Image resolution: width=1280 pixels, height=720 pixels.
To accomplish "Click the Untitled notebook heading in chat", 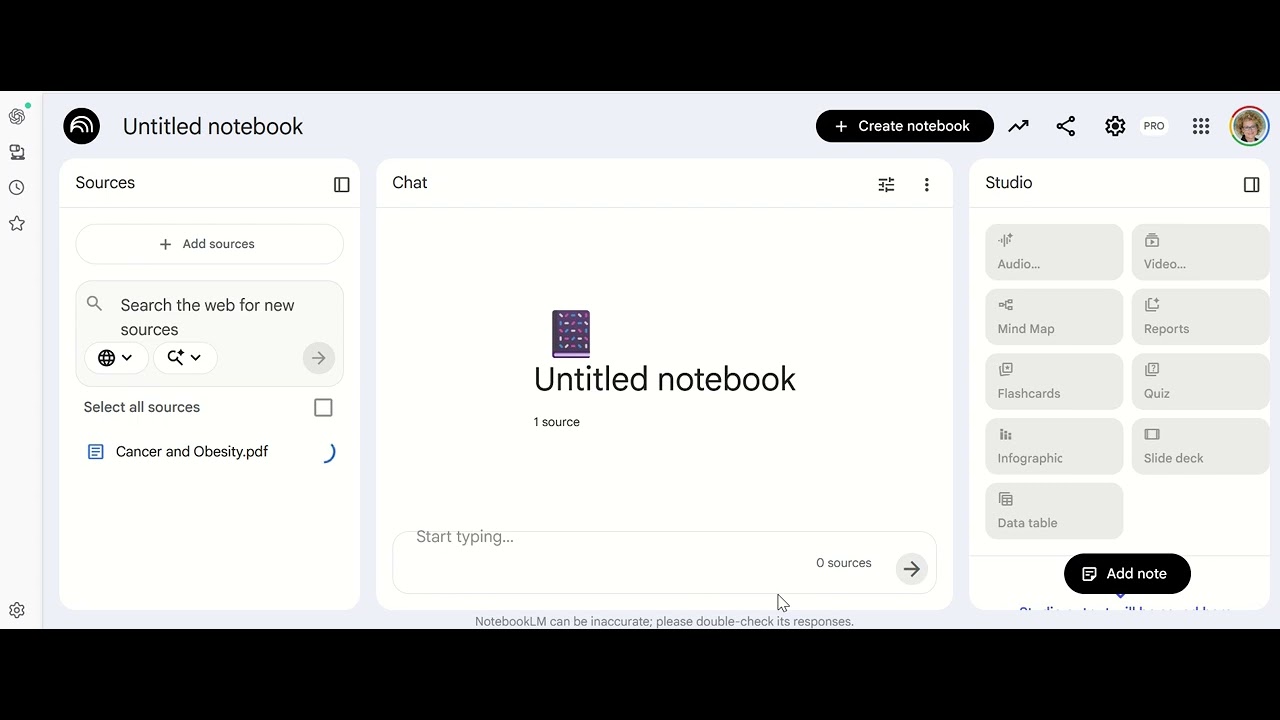I will pos(665,379).
